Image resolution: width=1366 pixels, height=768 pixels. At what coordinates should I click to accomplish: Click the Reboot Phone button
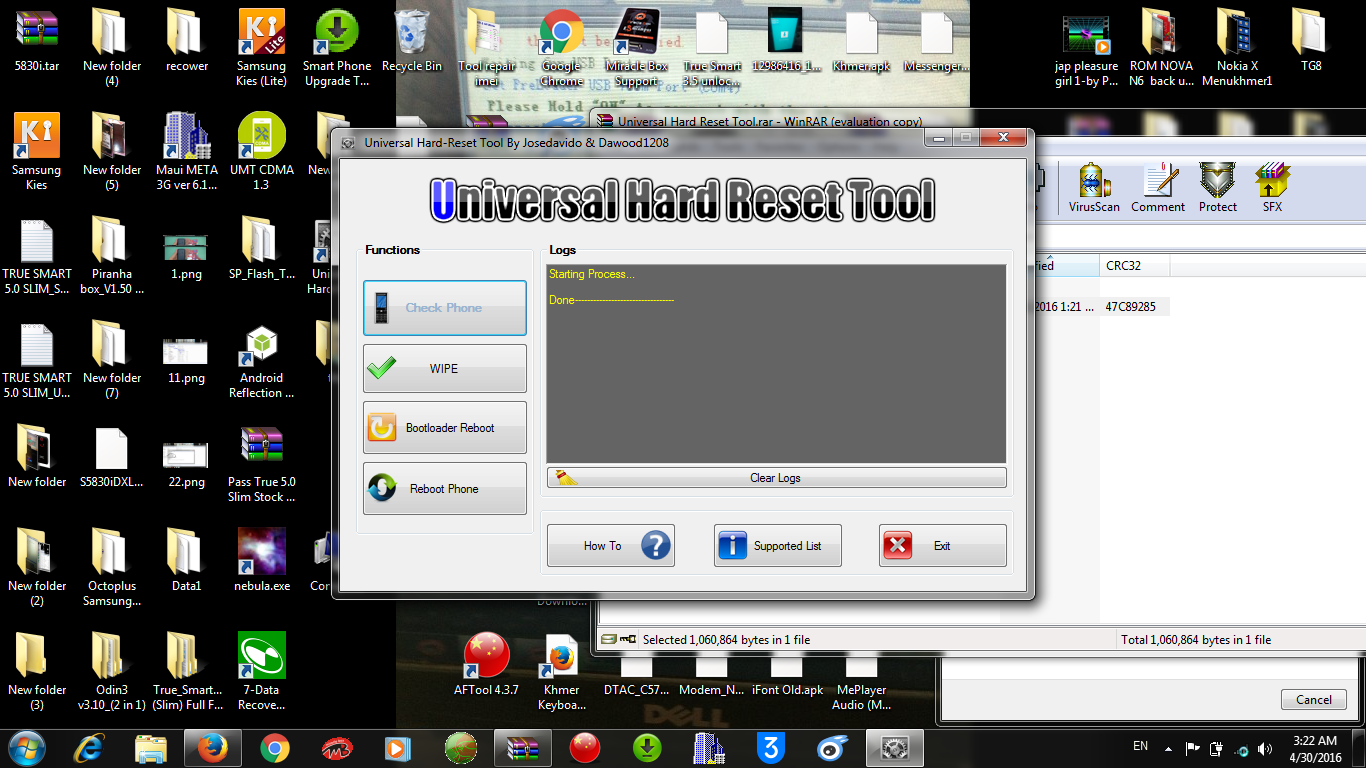(x=444, y=489)
